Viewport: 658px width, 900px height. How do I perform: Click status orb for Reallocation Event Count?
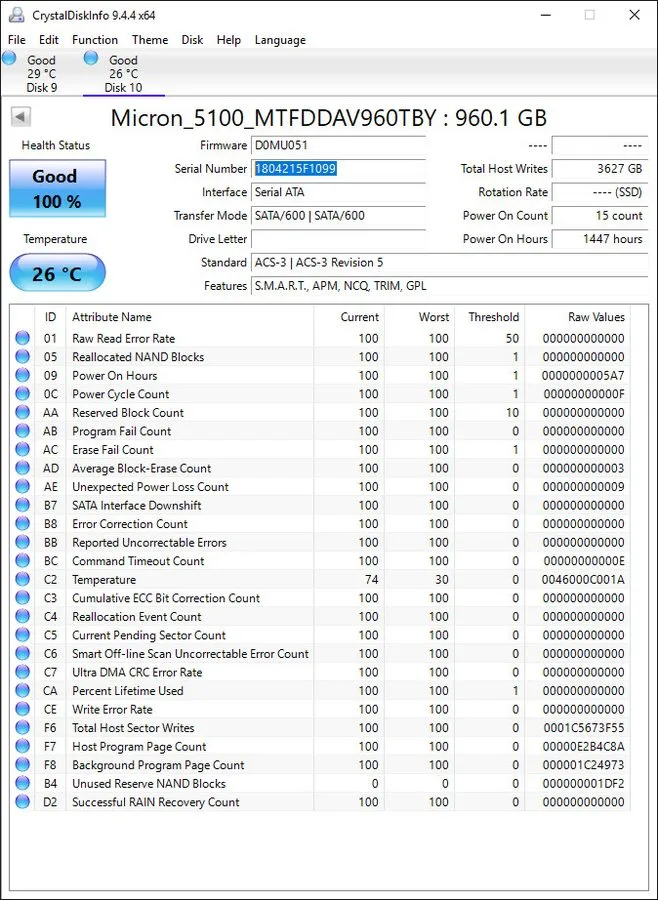(x=22, y=616)
